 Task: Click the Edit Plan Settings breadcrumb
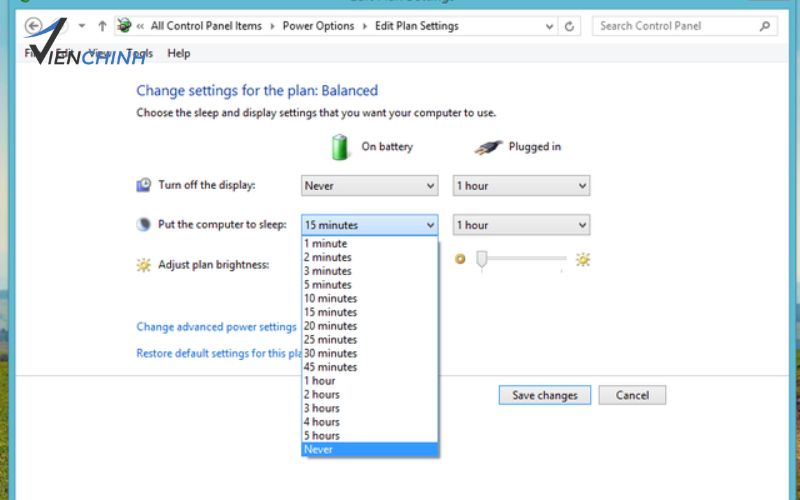[417, 26]
